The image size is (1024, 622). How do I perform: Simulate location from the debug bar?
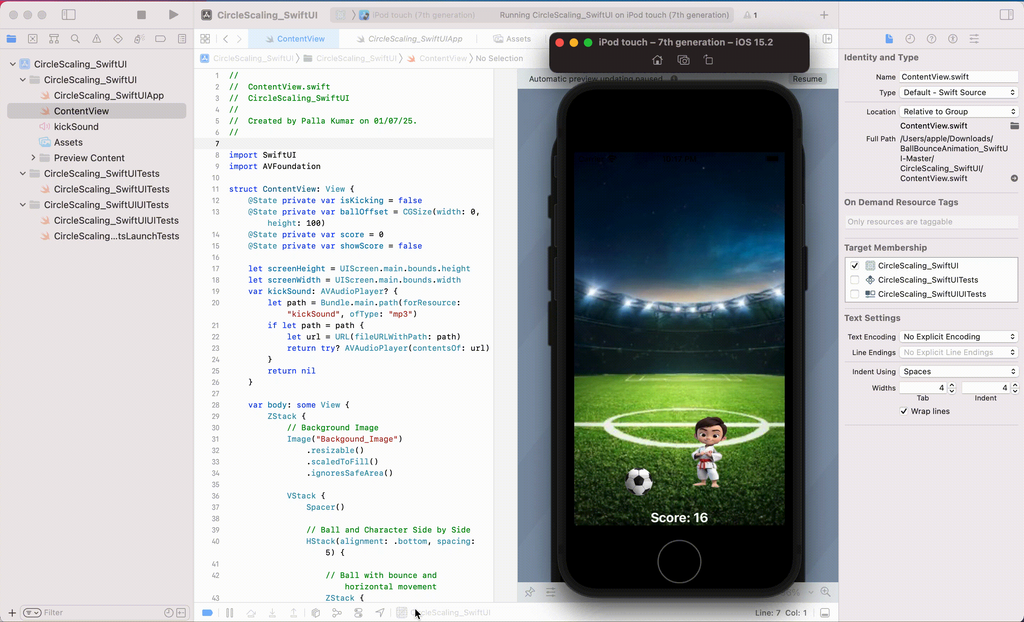[379, 613]
